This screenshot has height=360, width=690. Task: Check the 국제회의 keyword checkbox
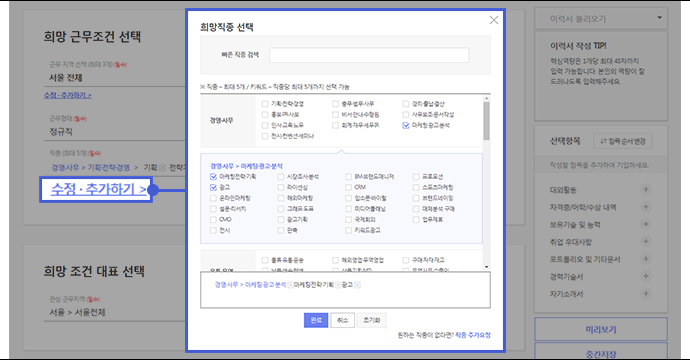349,219
